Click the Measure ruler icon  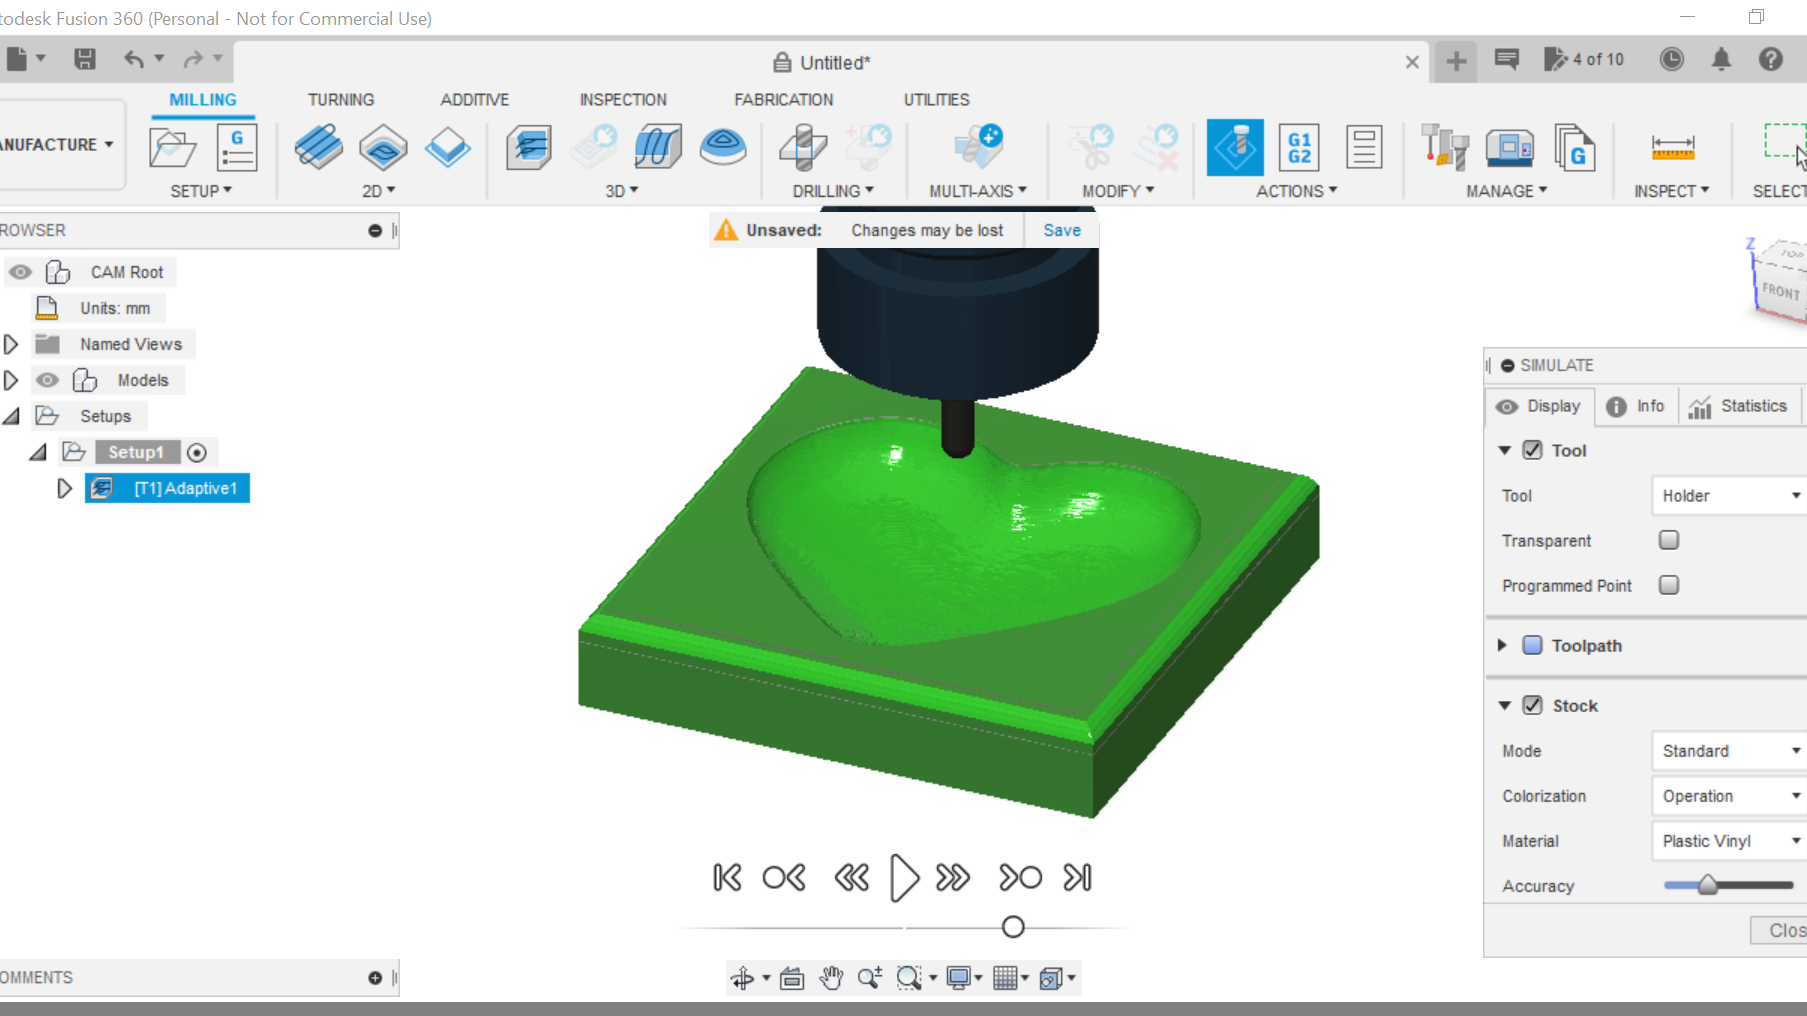point(1672,148)
